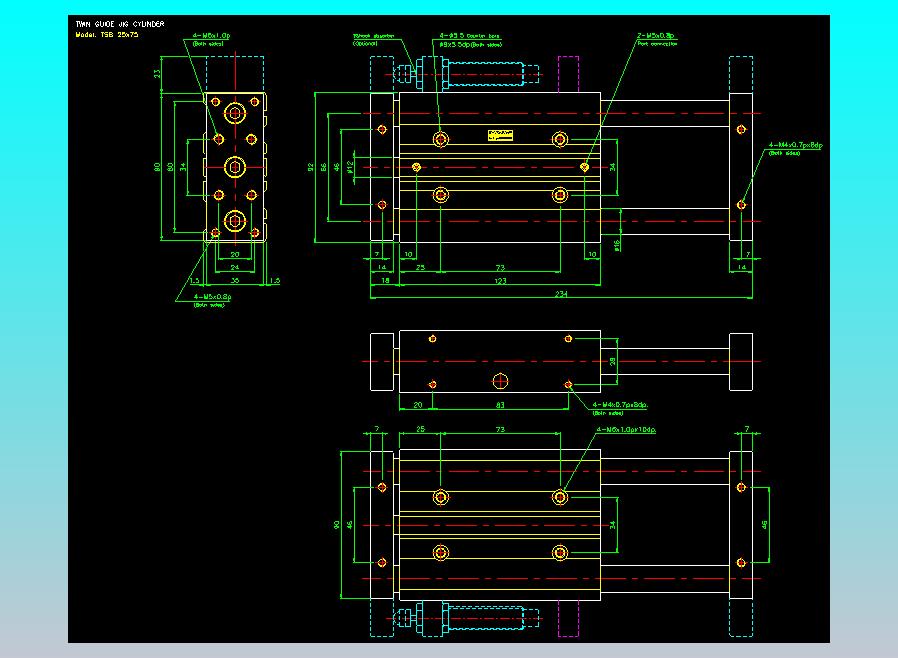Viewport: 898px width, 658px height.
Task: Click the top large bore circle in end view
Action: (x=235, y=113)
